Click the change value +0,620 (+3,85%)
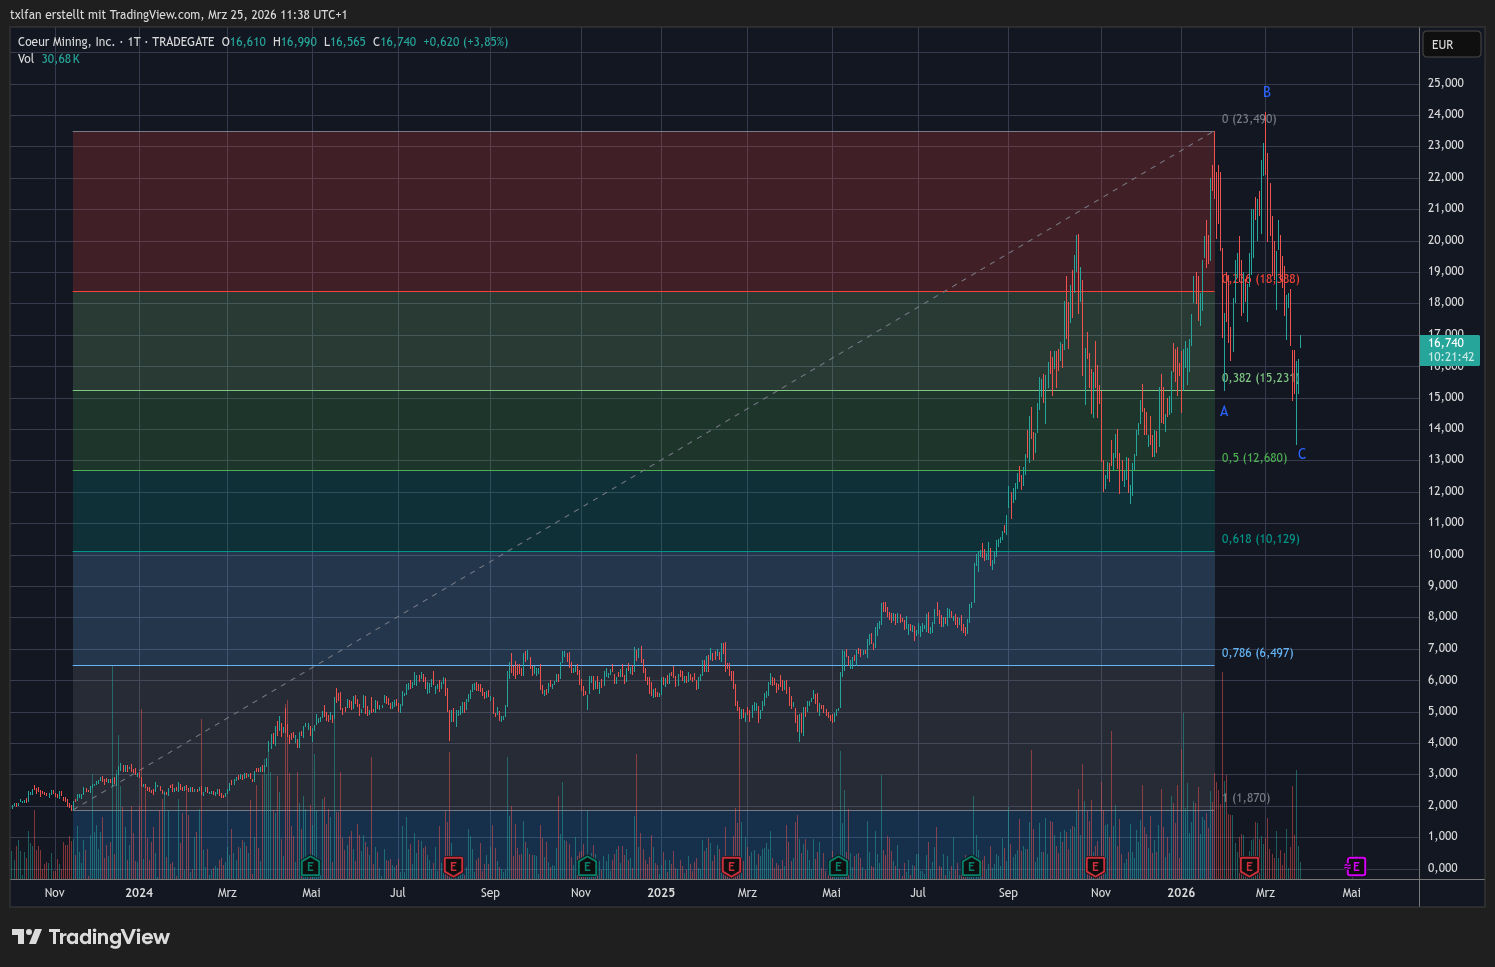Image resolution: width=1495 pixels, height=967 pixels. [x=465, y=42]
